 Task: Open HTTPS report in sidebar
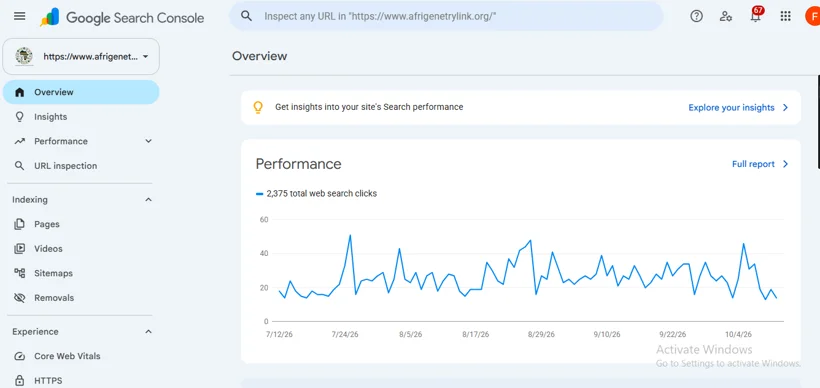coord(81,380)
